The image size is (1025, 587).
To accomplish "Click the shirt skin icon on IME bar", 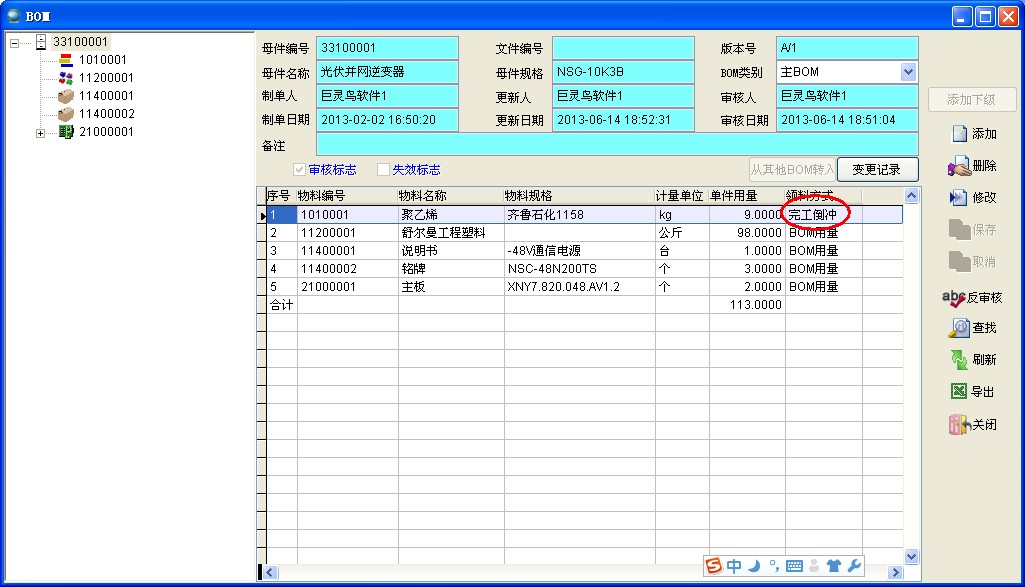I will 833,566.
